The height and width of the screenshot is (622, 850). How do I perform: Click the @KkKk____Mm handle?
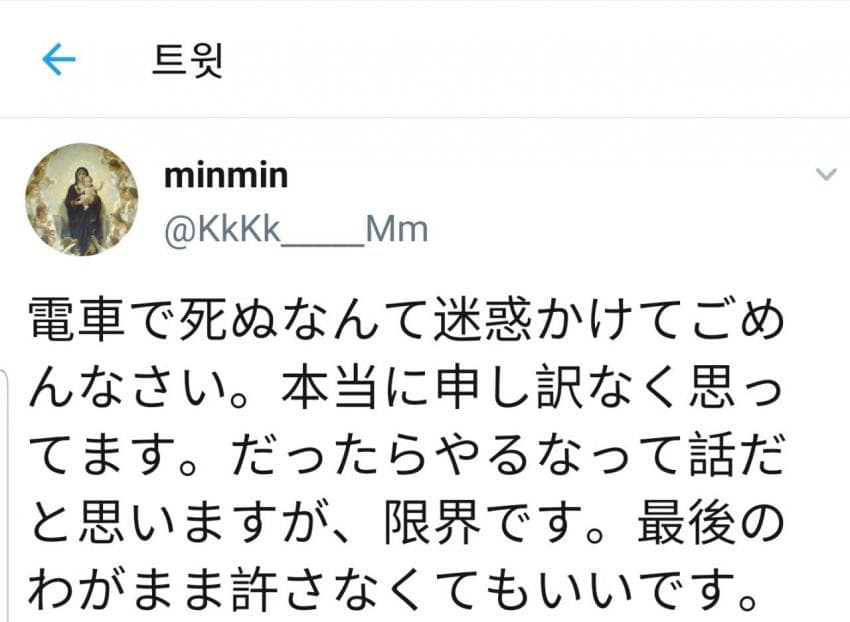point(295,231)
